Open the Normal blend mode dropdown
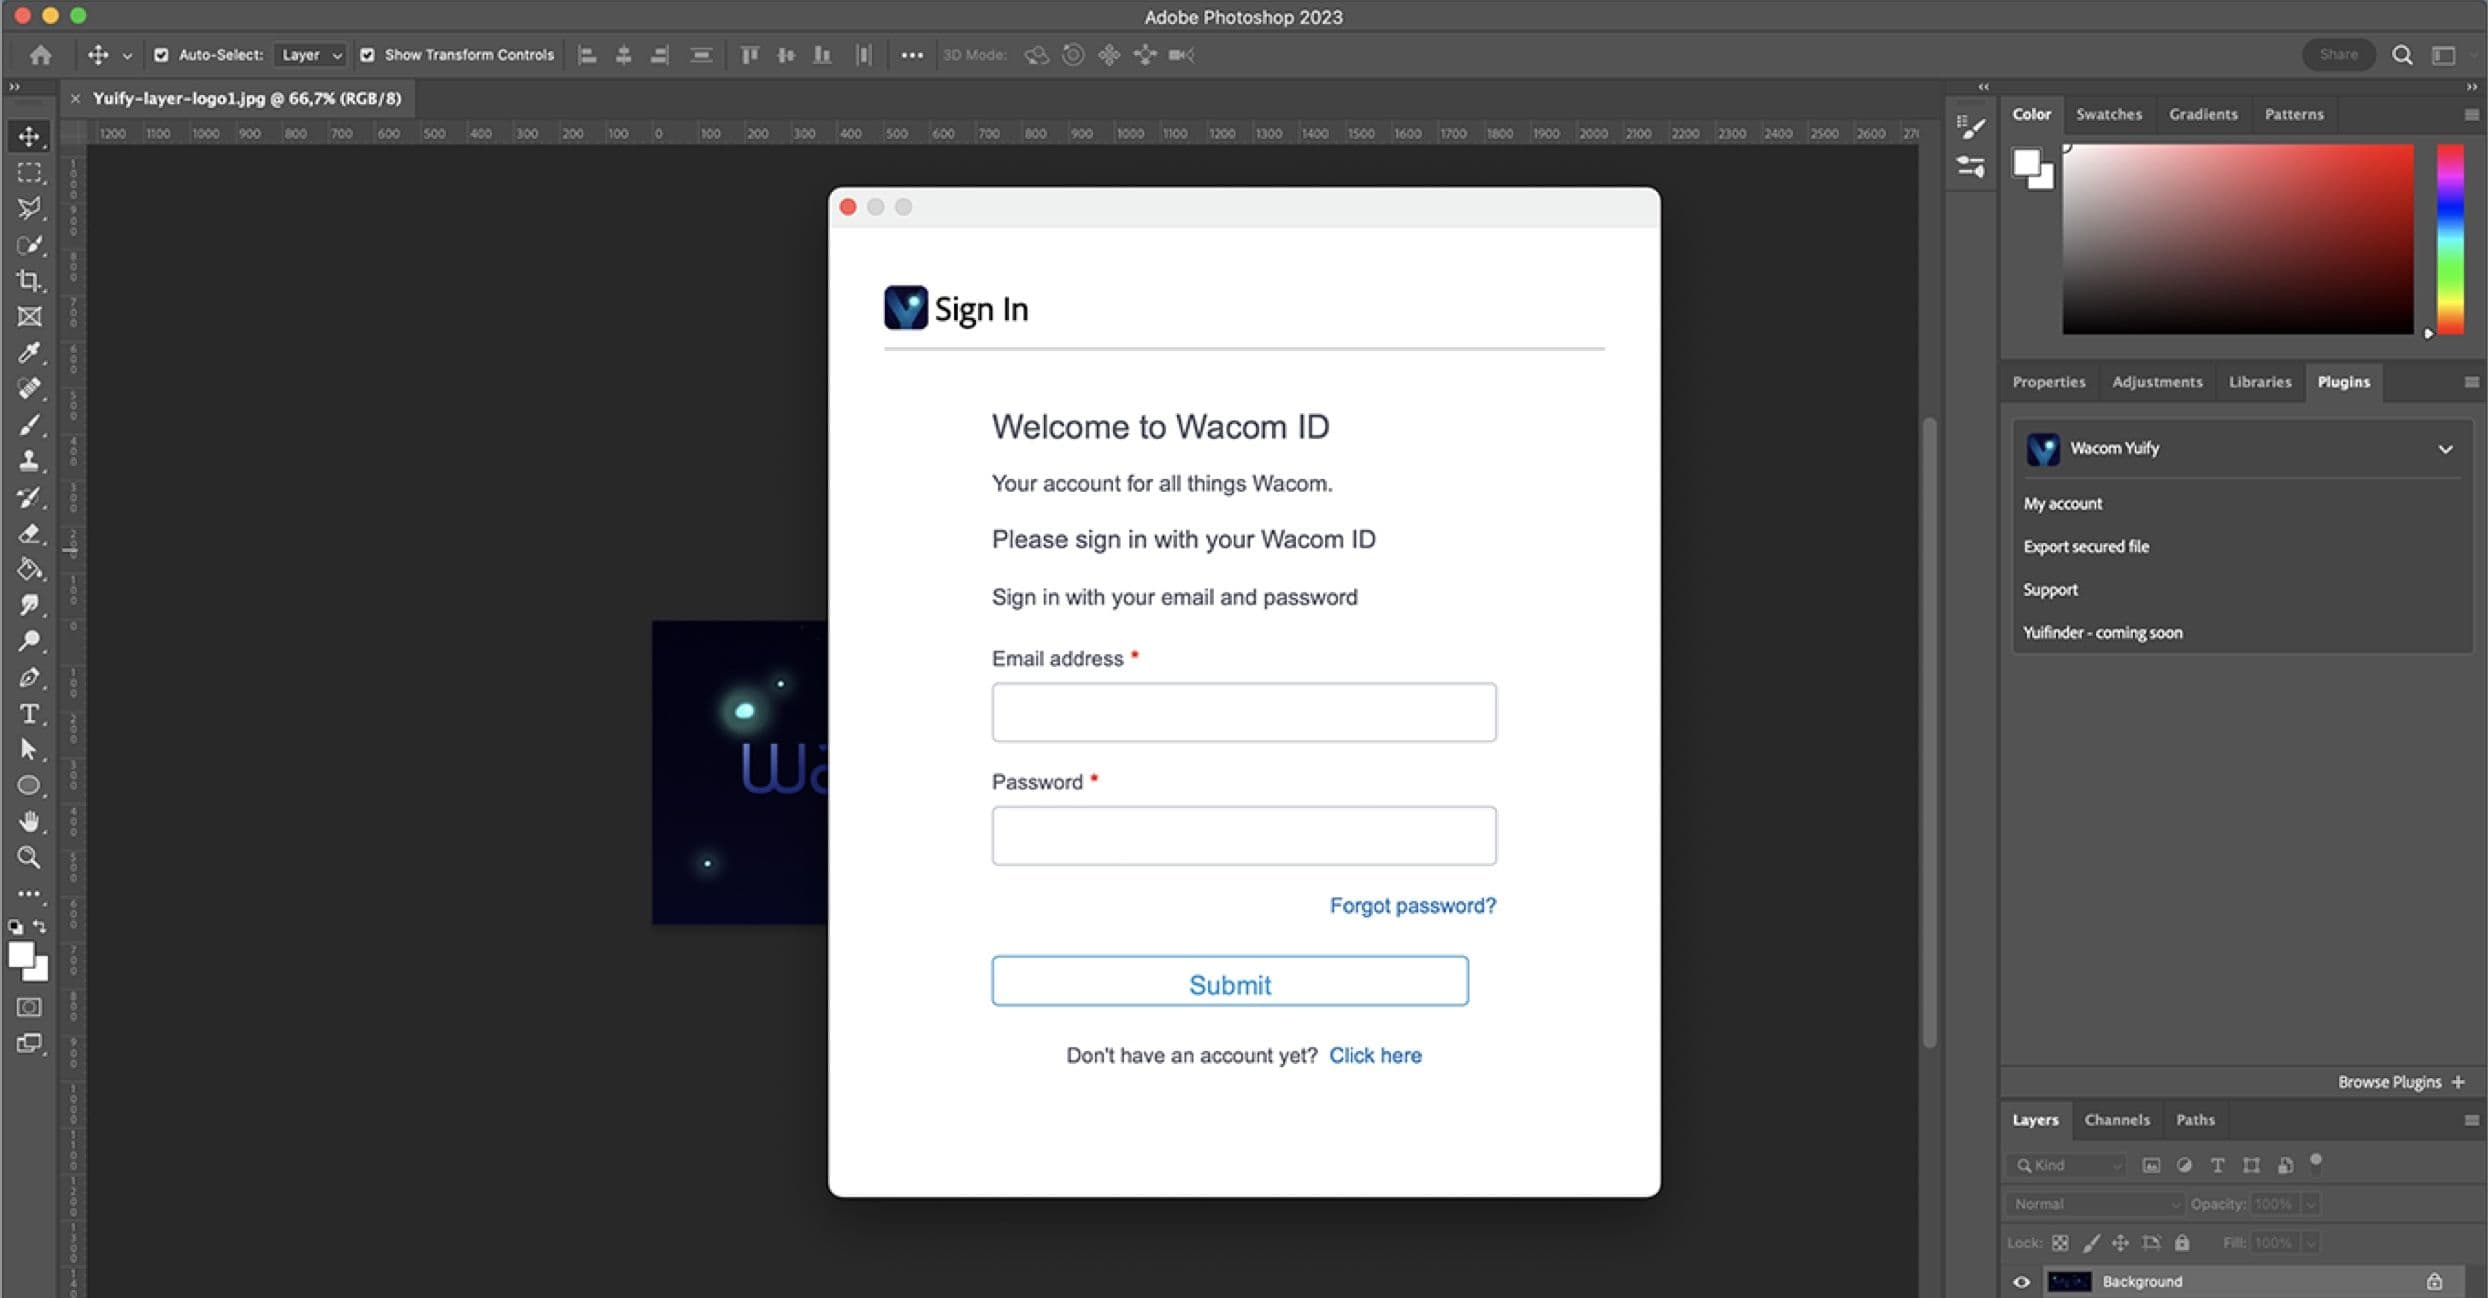Screen dimensions: 2488x1298 (2095, 1204)
